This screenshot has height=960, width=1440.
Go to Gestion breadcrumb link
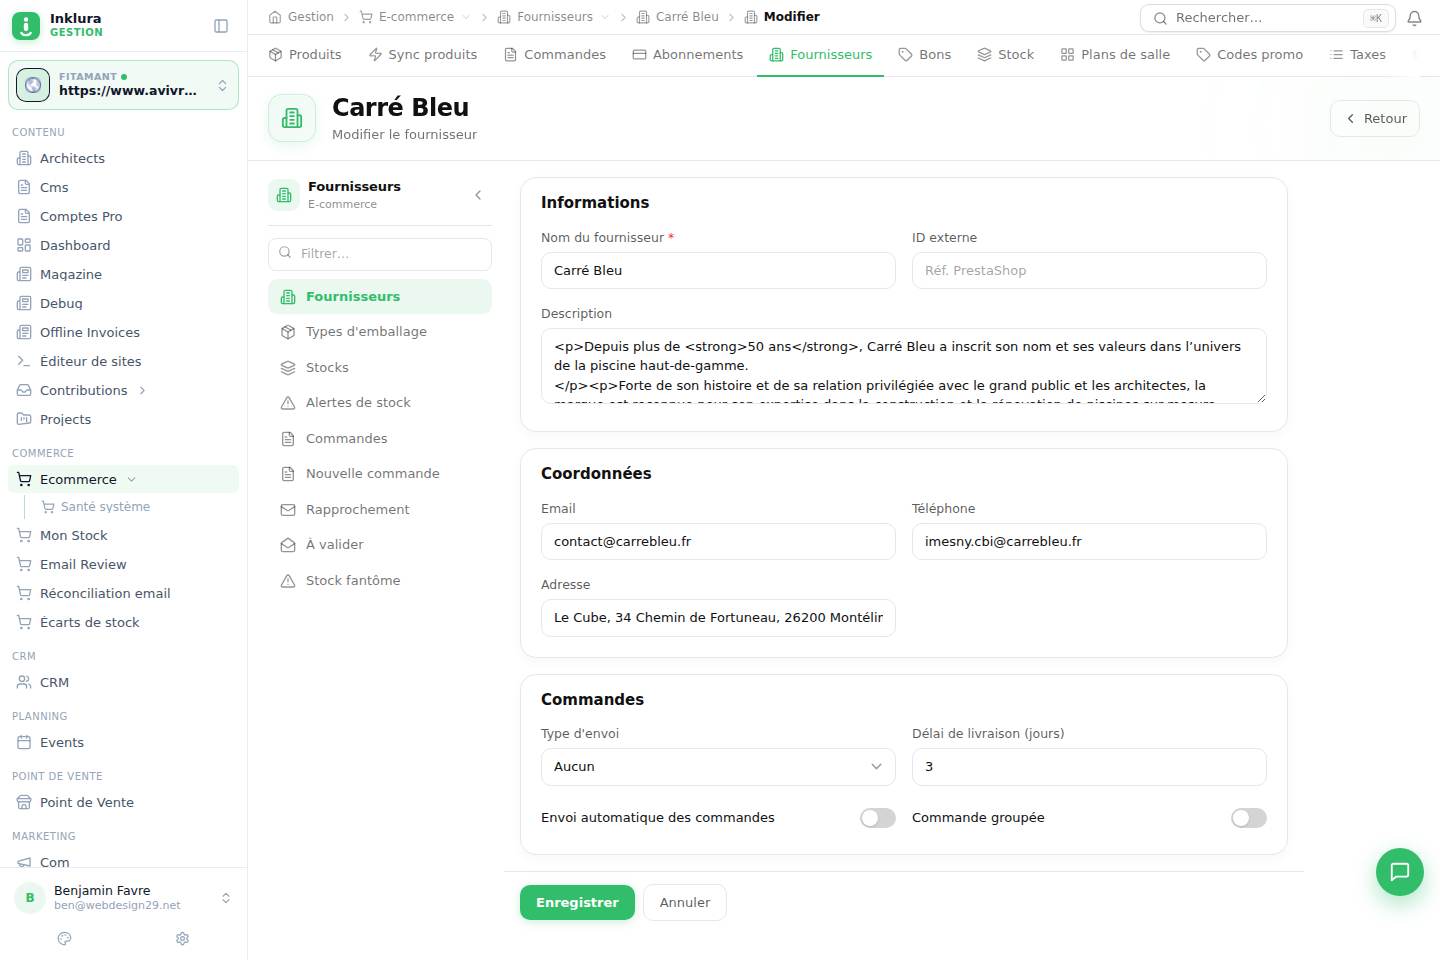pyautogui.click(x=301, y=17)
